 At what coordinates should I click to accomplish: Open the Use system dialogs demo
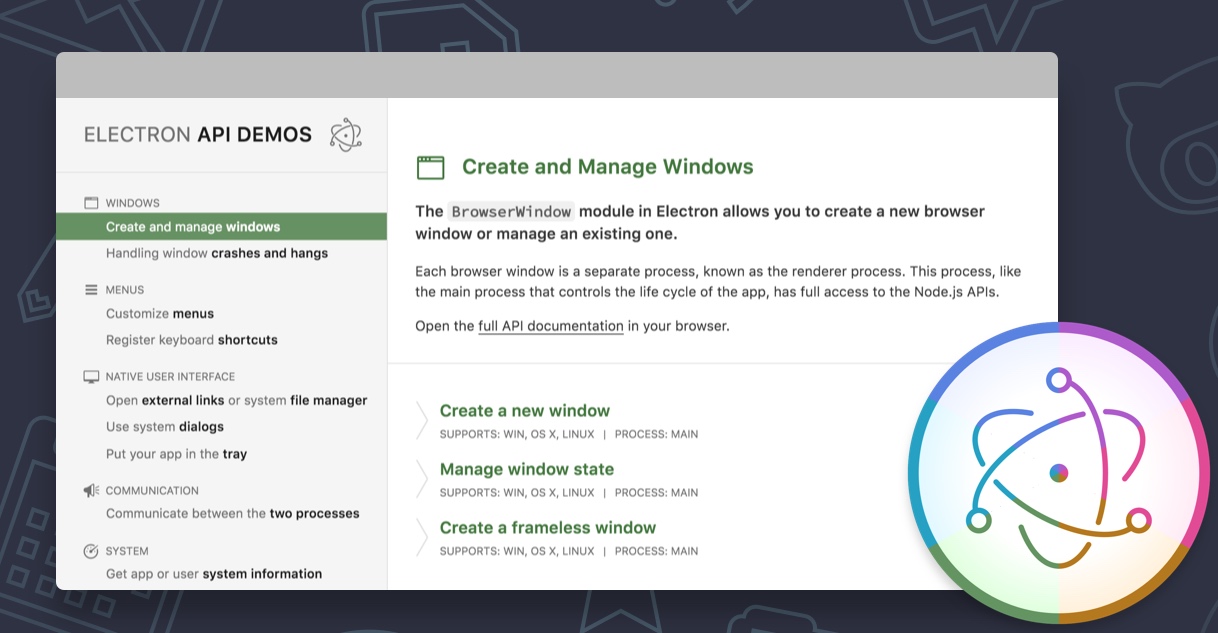165,427
